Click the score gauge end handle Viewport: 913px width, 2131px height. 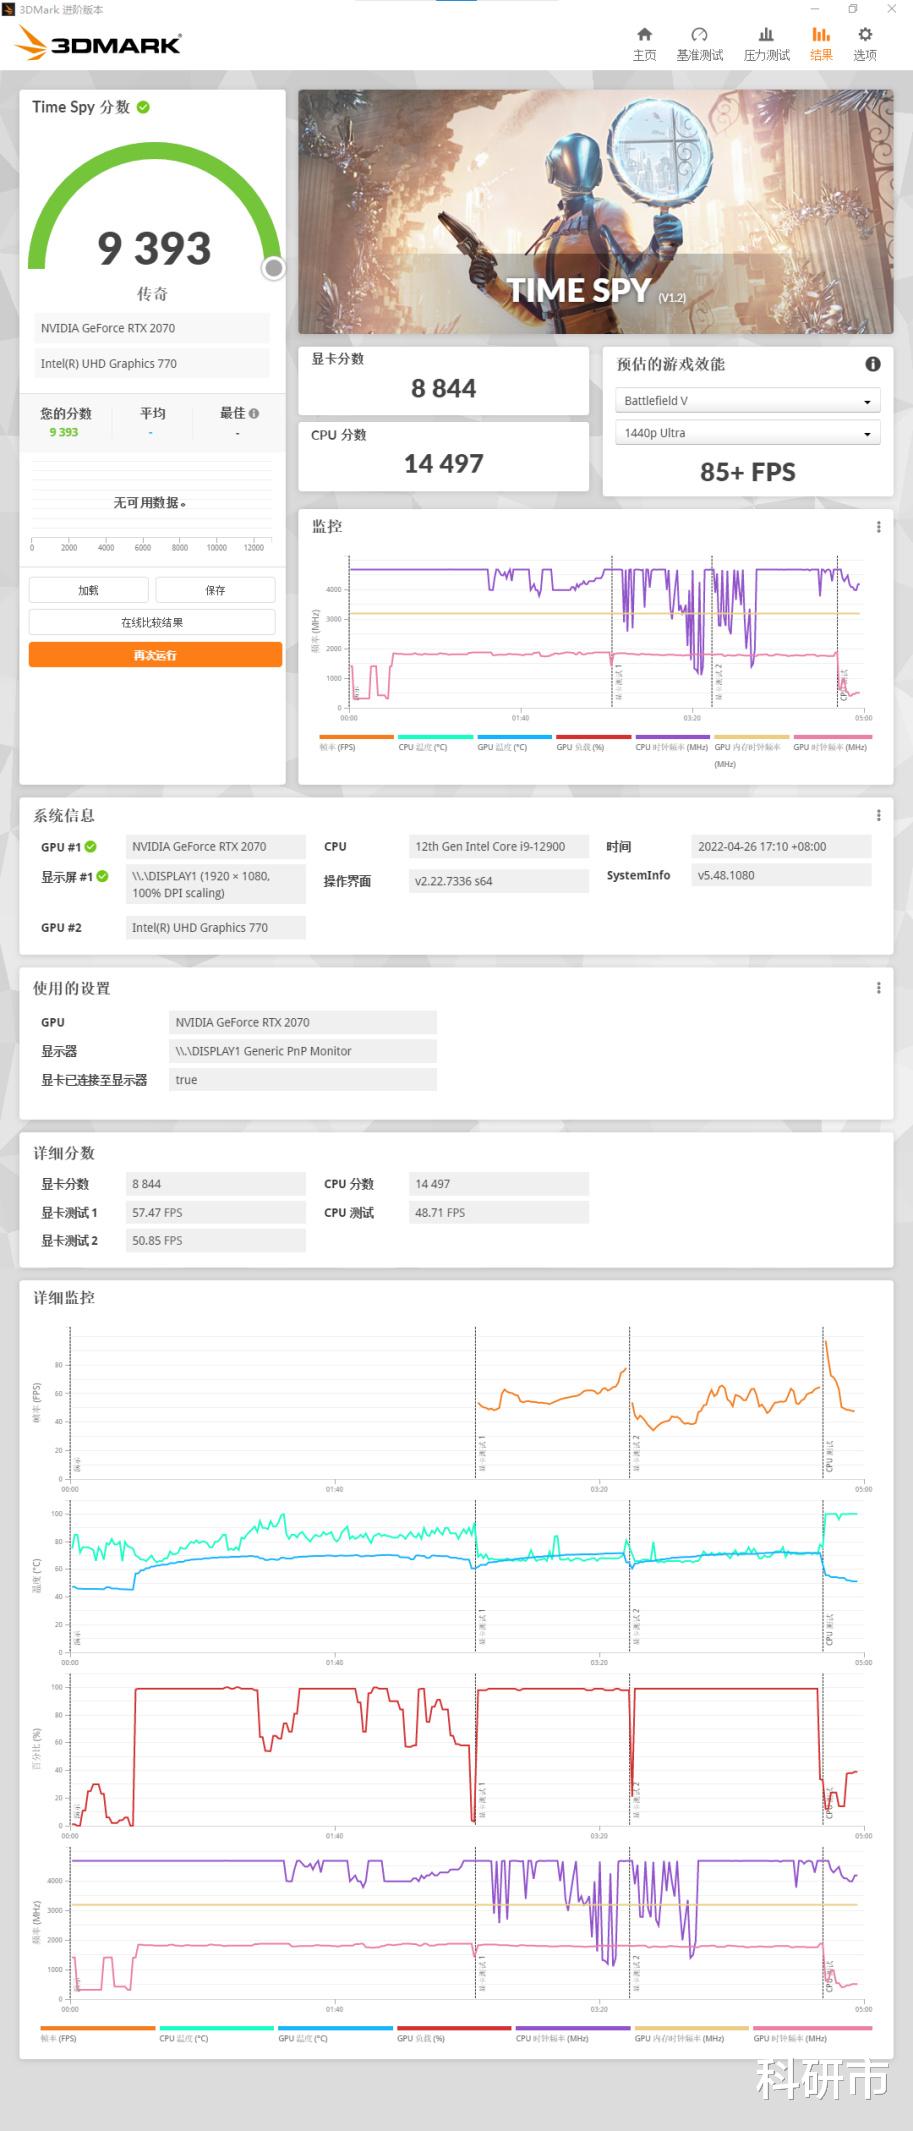pos(273,268)
